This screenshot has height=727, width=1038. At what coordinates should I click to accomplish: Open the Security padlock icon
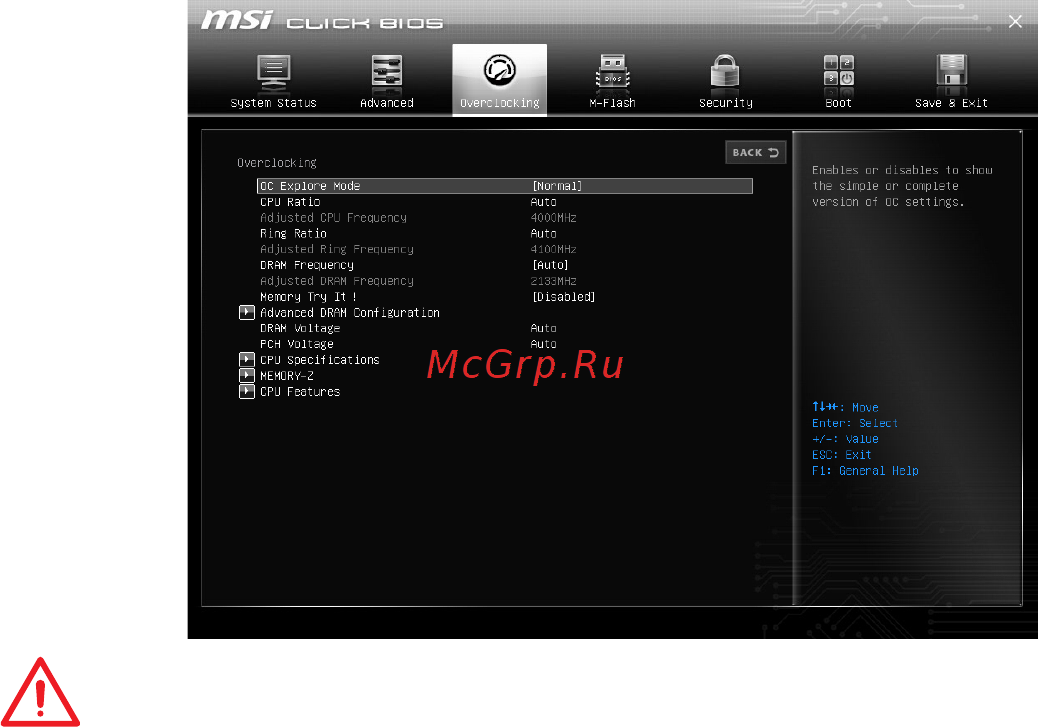(726, 73)
